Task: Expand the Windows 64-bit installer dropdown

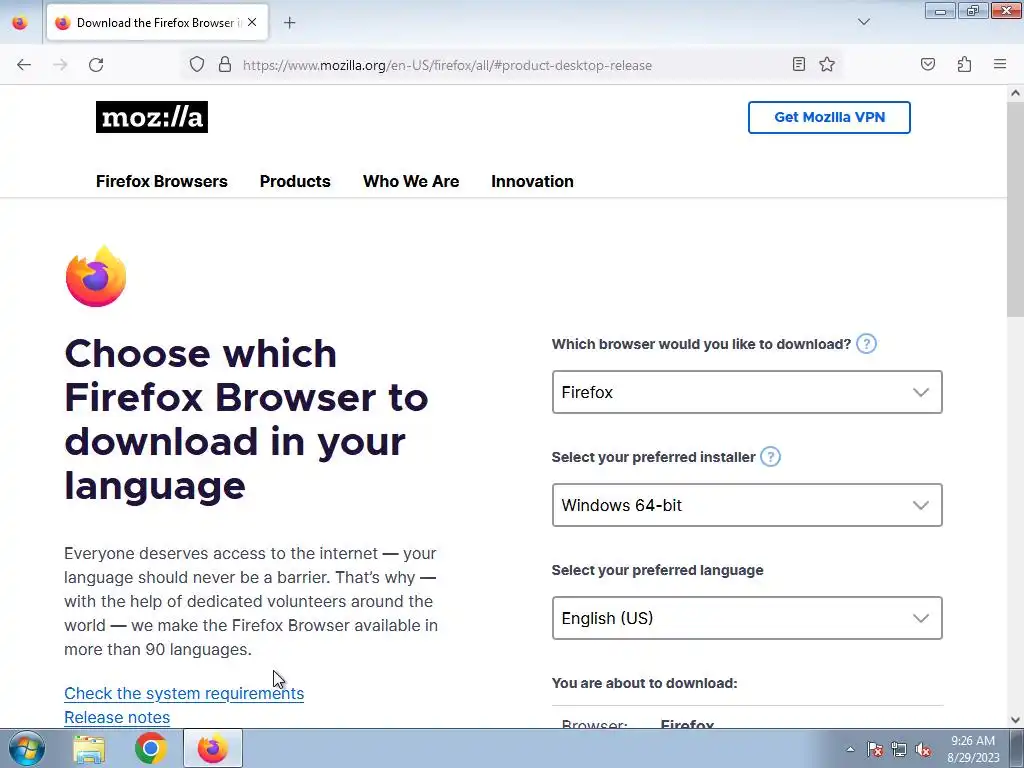Action: [x=747, y=505]
